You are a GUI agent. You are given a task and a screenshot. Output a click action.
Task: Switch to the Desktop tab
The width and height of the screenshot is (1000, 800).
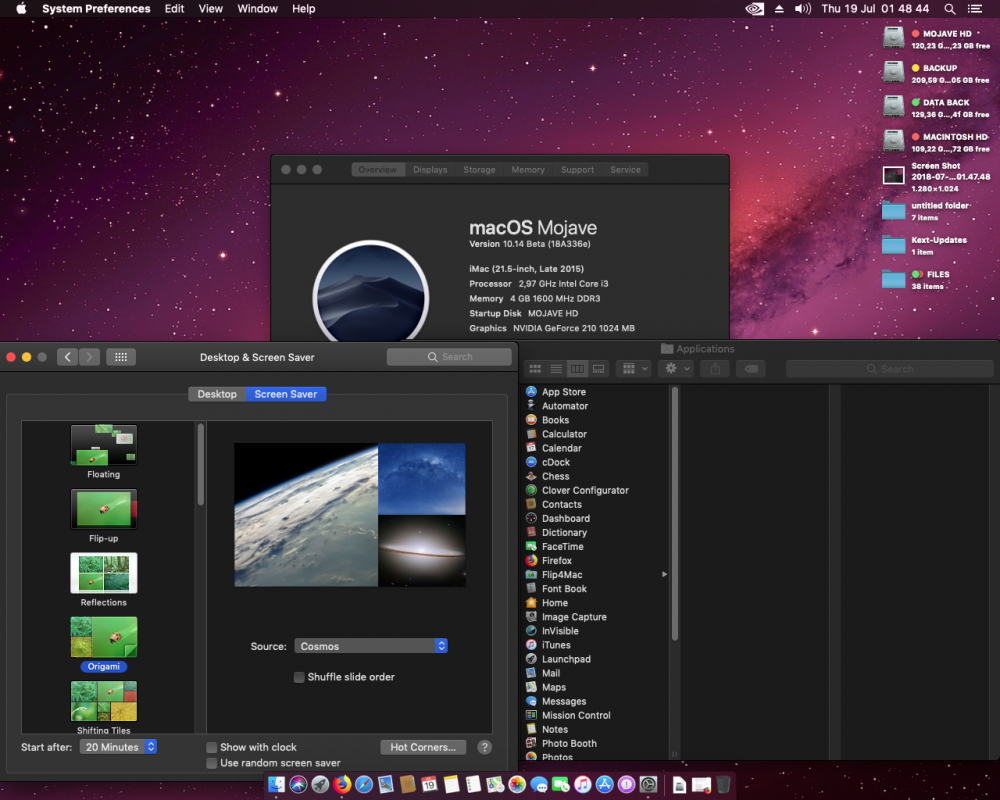(217, 394)
